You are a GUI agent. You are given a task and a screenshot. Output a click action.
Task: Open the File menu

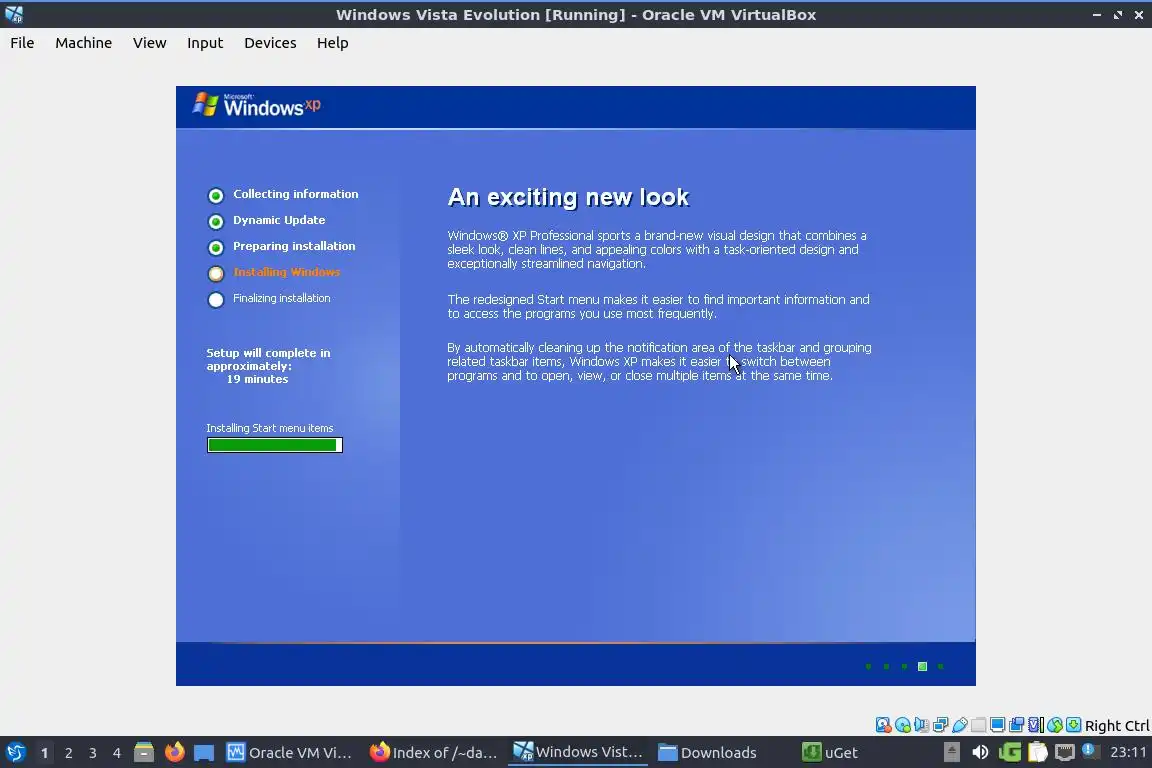22,43
